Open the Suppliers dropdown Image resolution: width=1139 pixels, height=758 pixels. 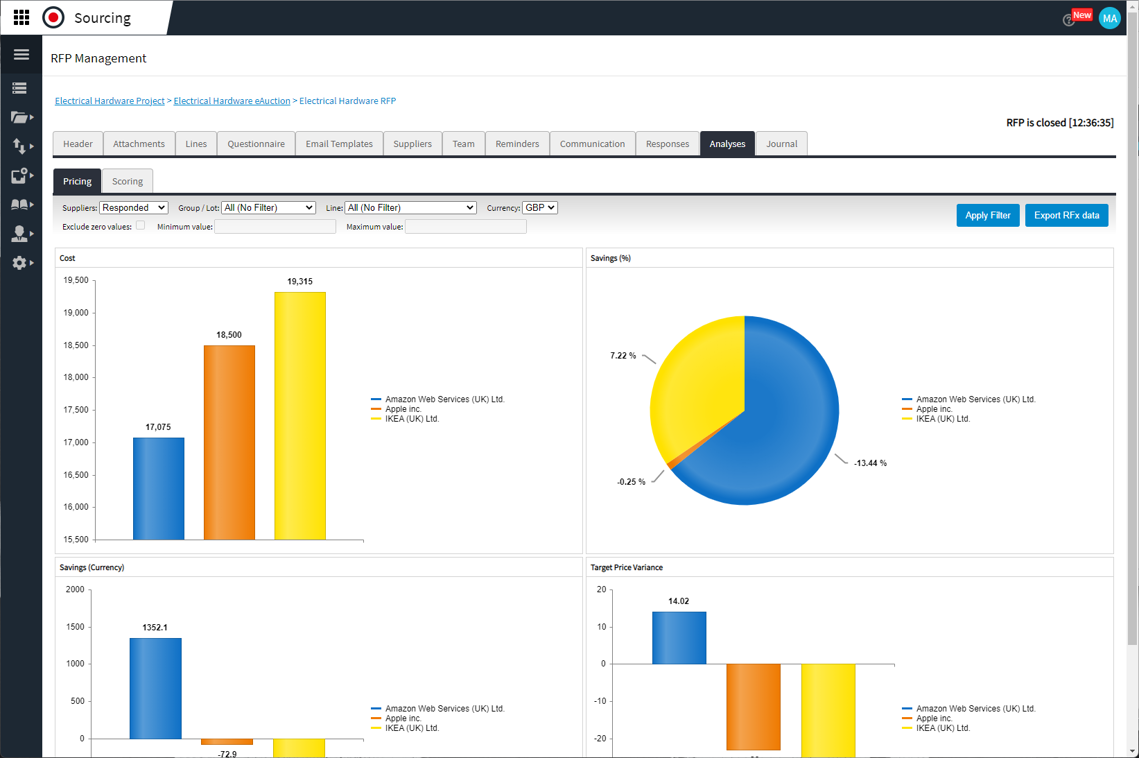(x=133, y=208)
